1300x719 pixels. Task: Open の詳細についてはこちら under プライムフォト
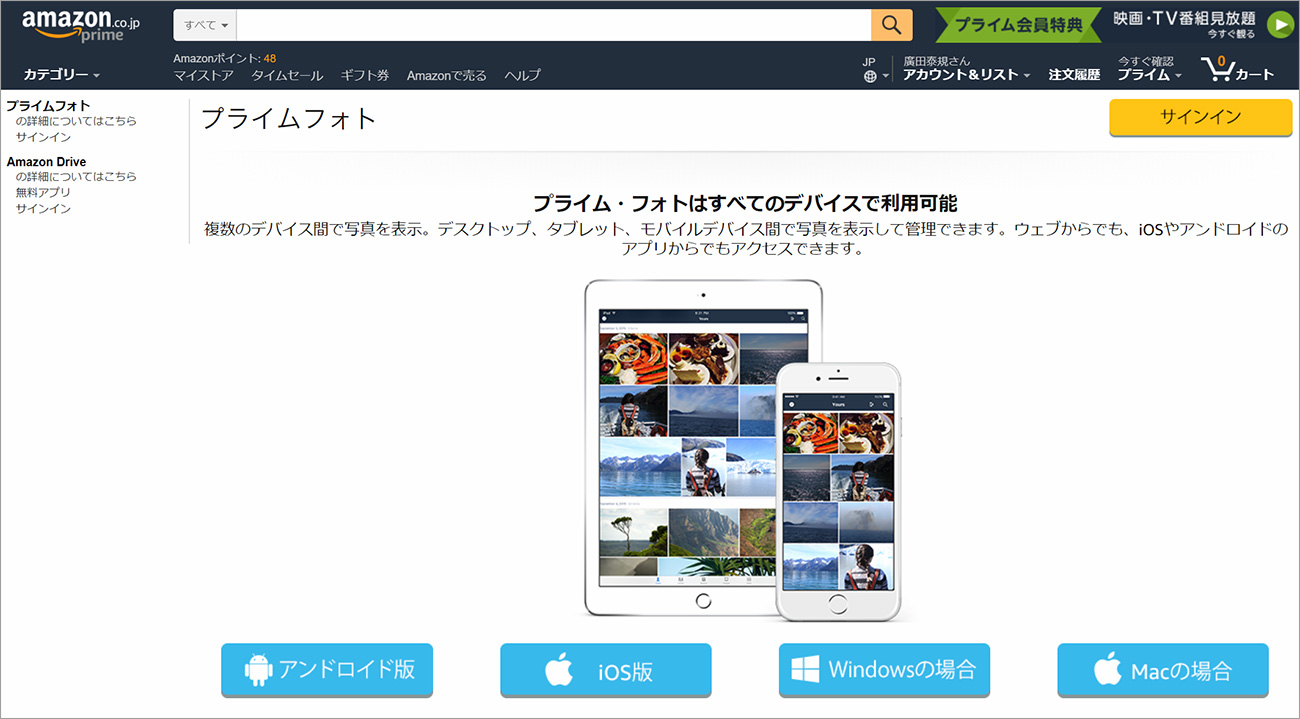[x=76, y=121]
